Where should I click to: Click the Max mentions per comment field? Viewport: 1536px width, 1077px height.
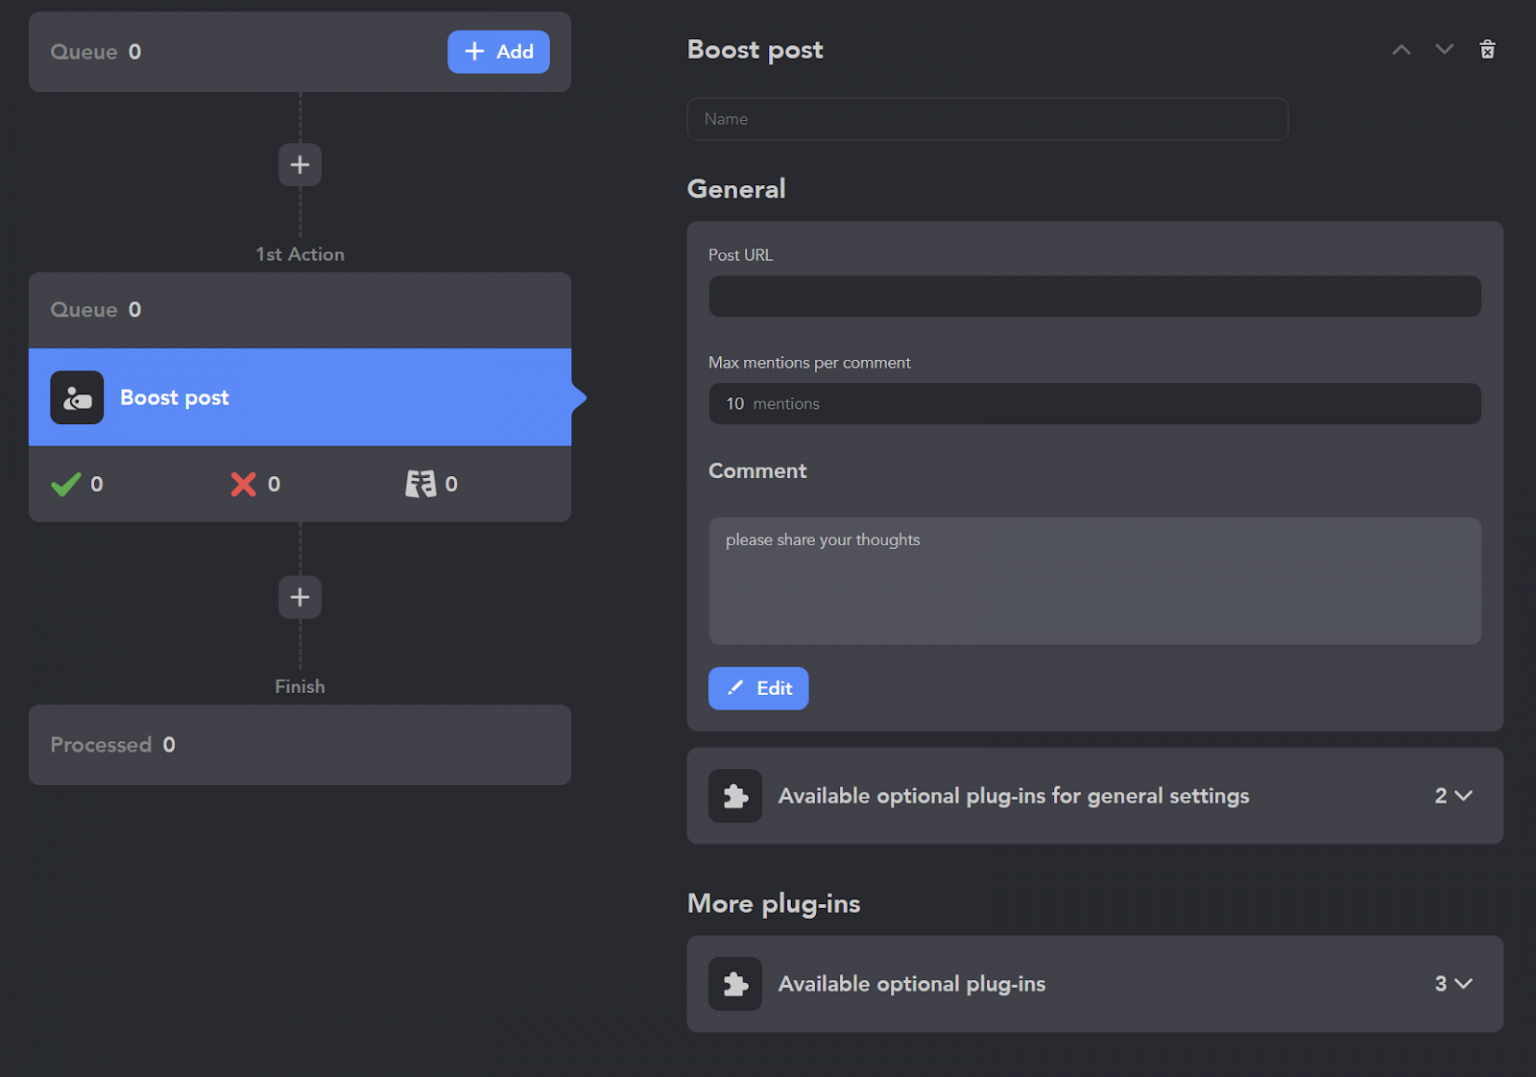click(x=1094, y=404)
